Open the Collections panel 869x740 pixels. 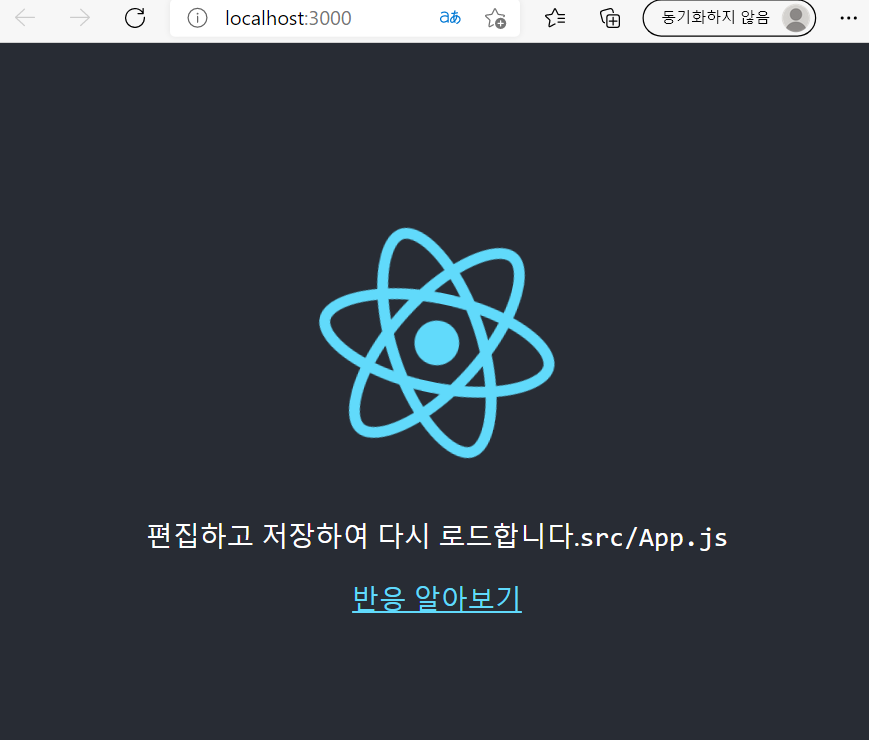(x=610, y=18)
